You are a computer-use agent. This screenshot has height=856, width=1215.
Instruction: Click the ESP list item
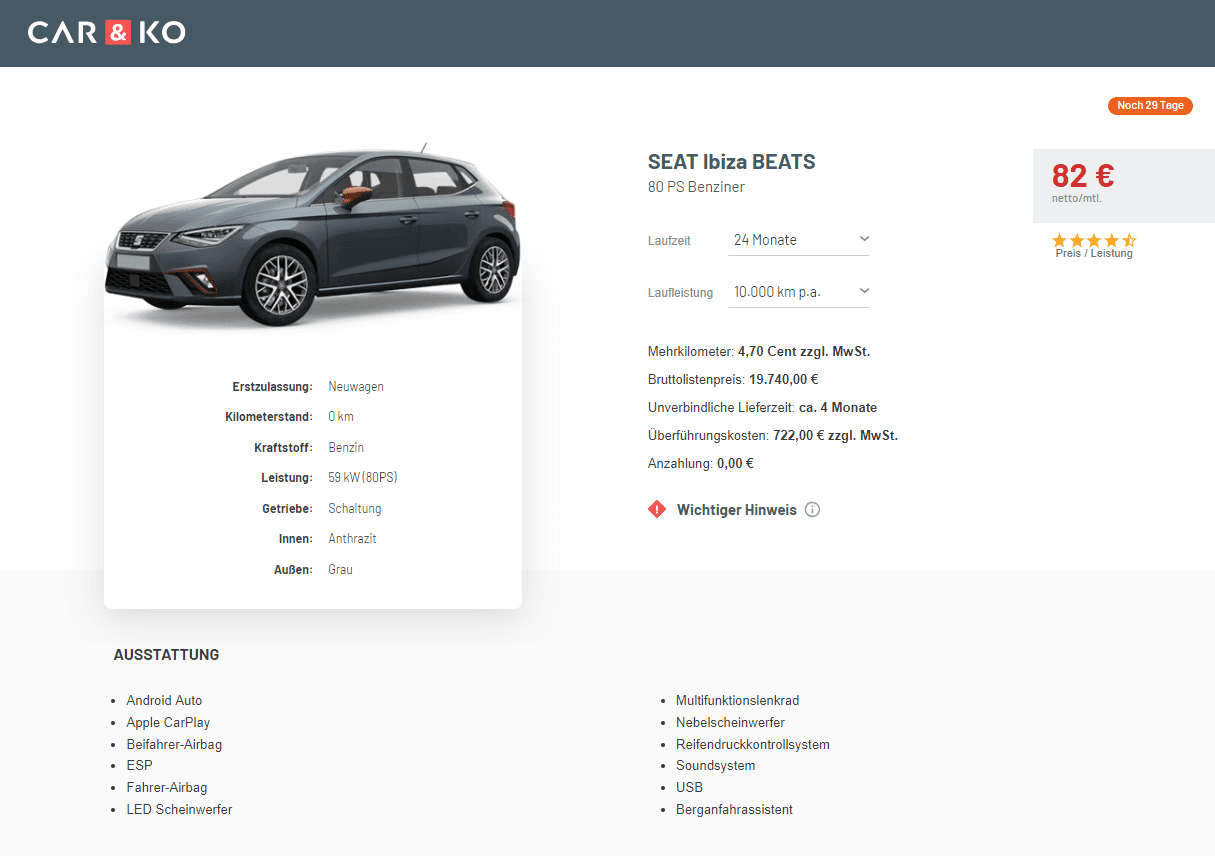(x=140, y=766)
